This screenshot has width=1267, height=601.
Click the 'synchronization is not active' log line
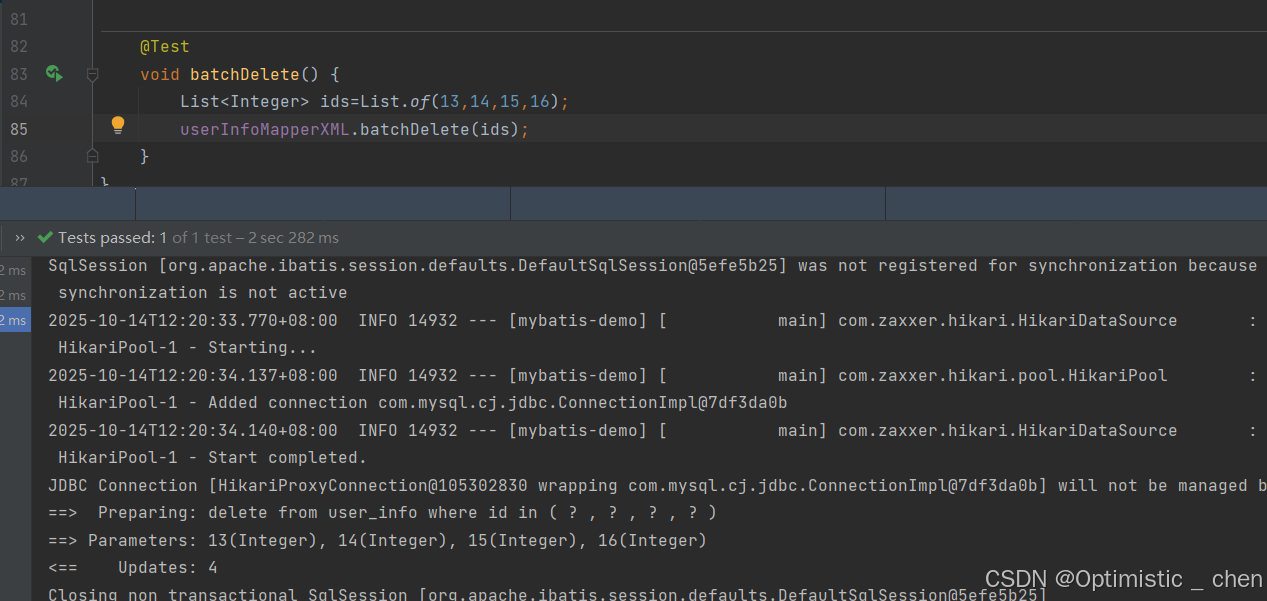[203, 293]
